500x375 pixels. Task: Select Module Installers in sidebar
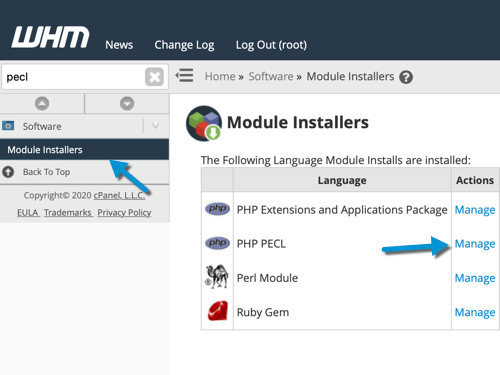84,150
